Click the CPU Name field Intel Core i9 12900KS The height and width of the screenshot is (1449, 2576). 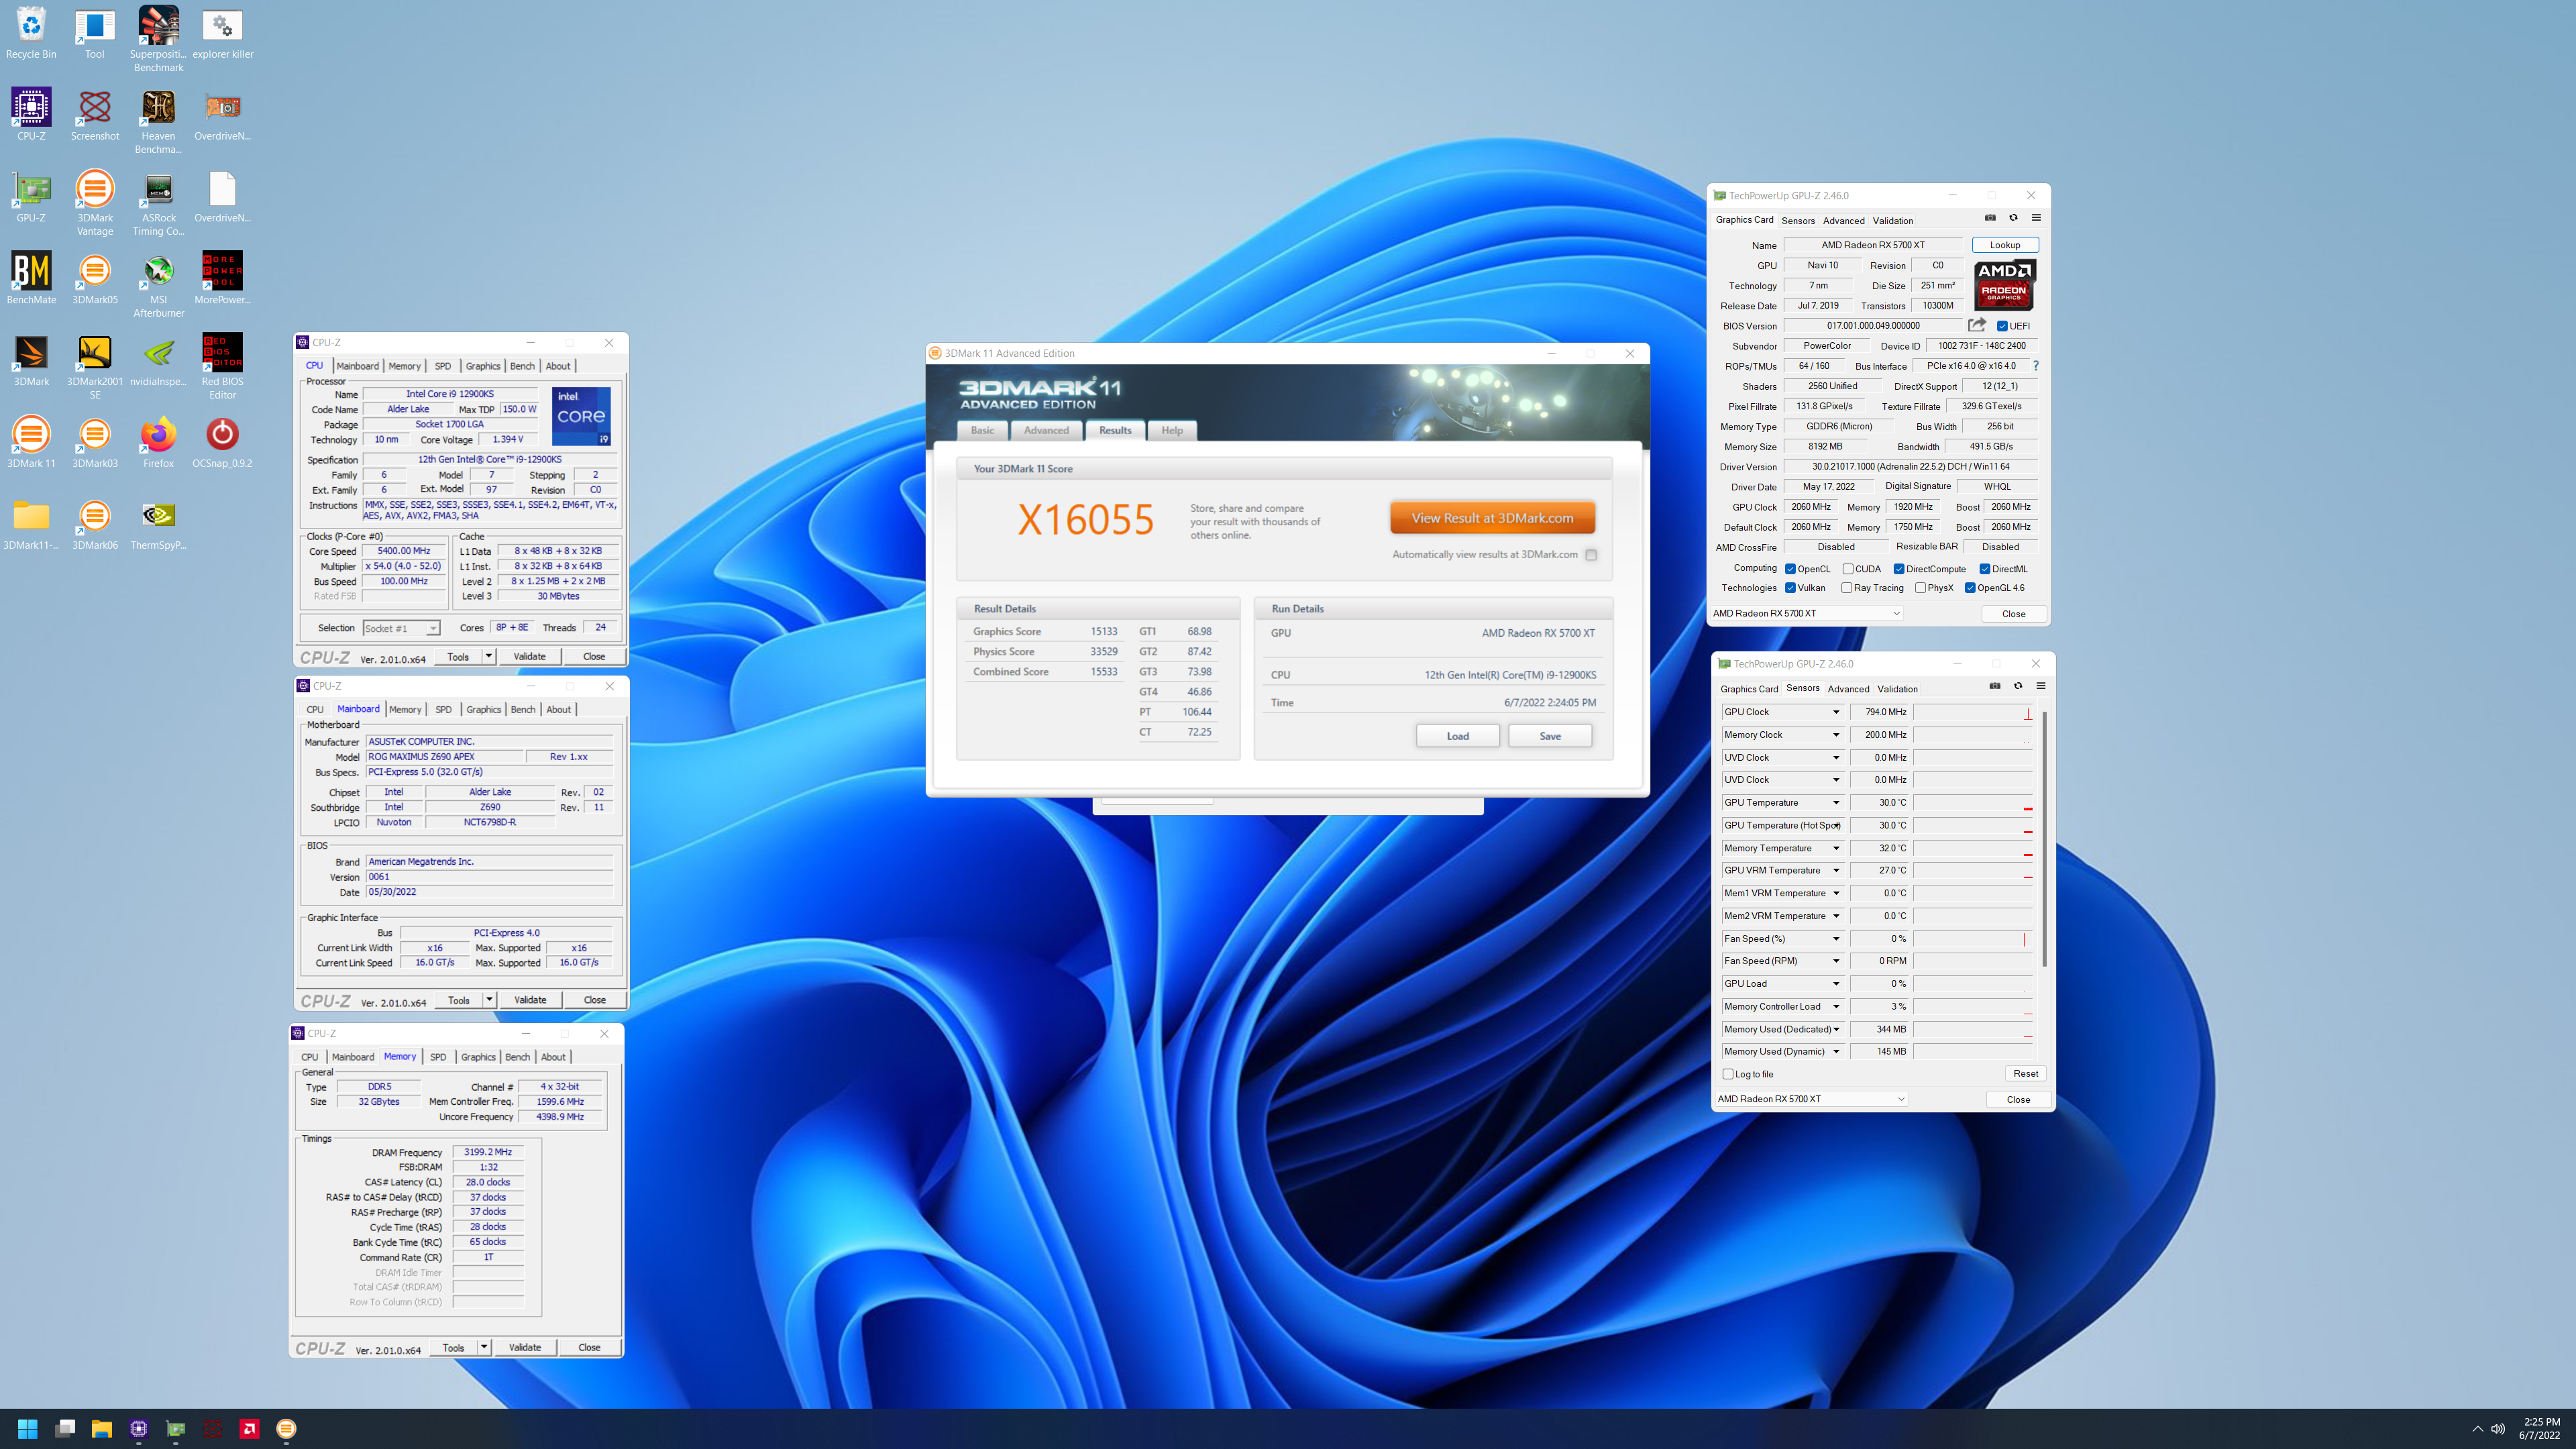450,394
